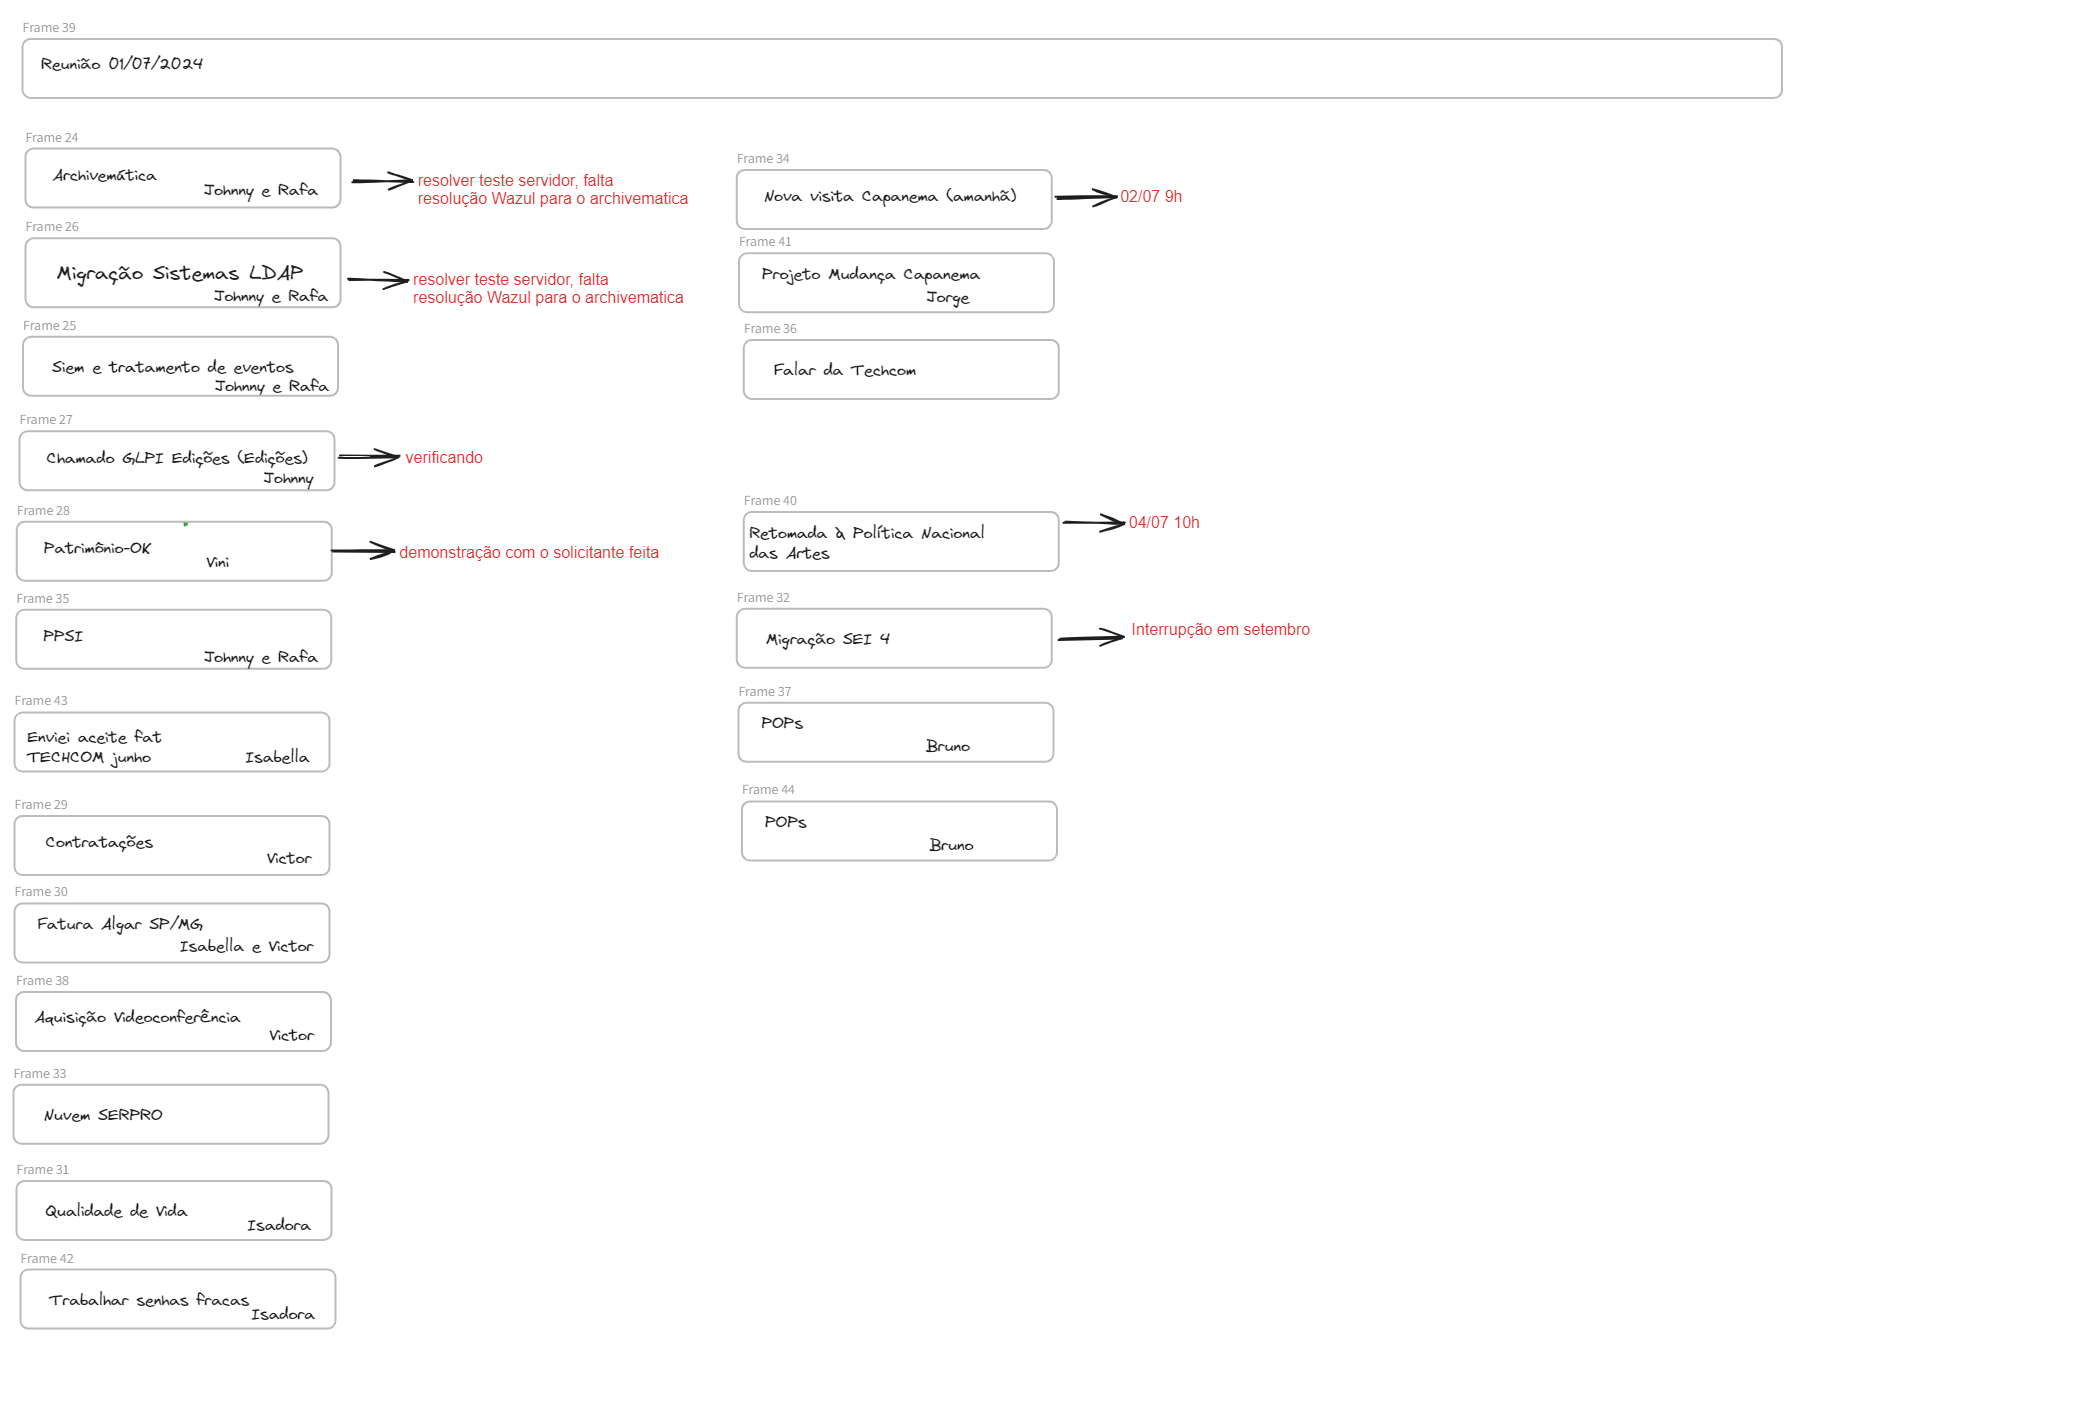The width and height of the screenshot is (2087, 1403).
Task: Click the 'Frame 44' label
Action: coord(768,790)
